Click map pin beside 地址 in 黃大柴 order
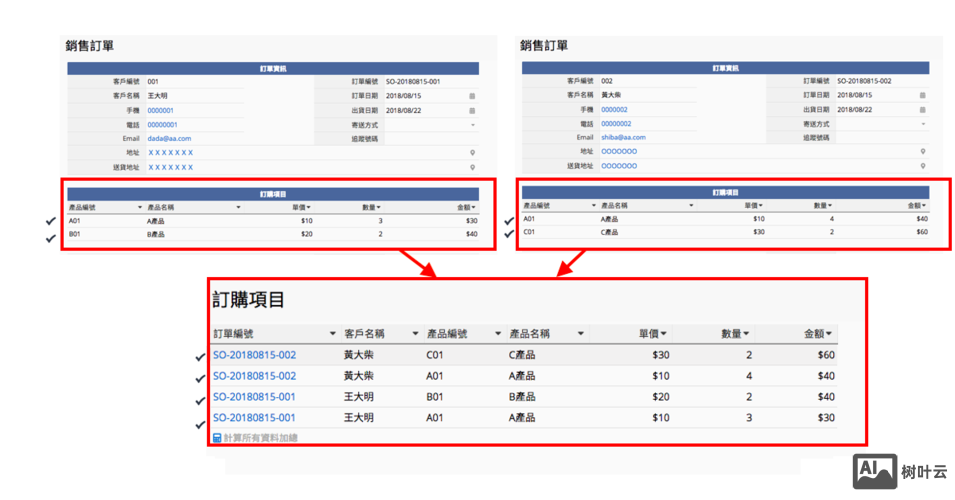Image resolution: width=955 pixels, height=500 pixels. click(x=923, y=152)
